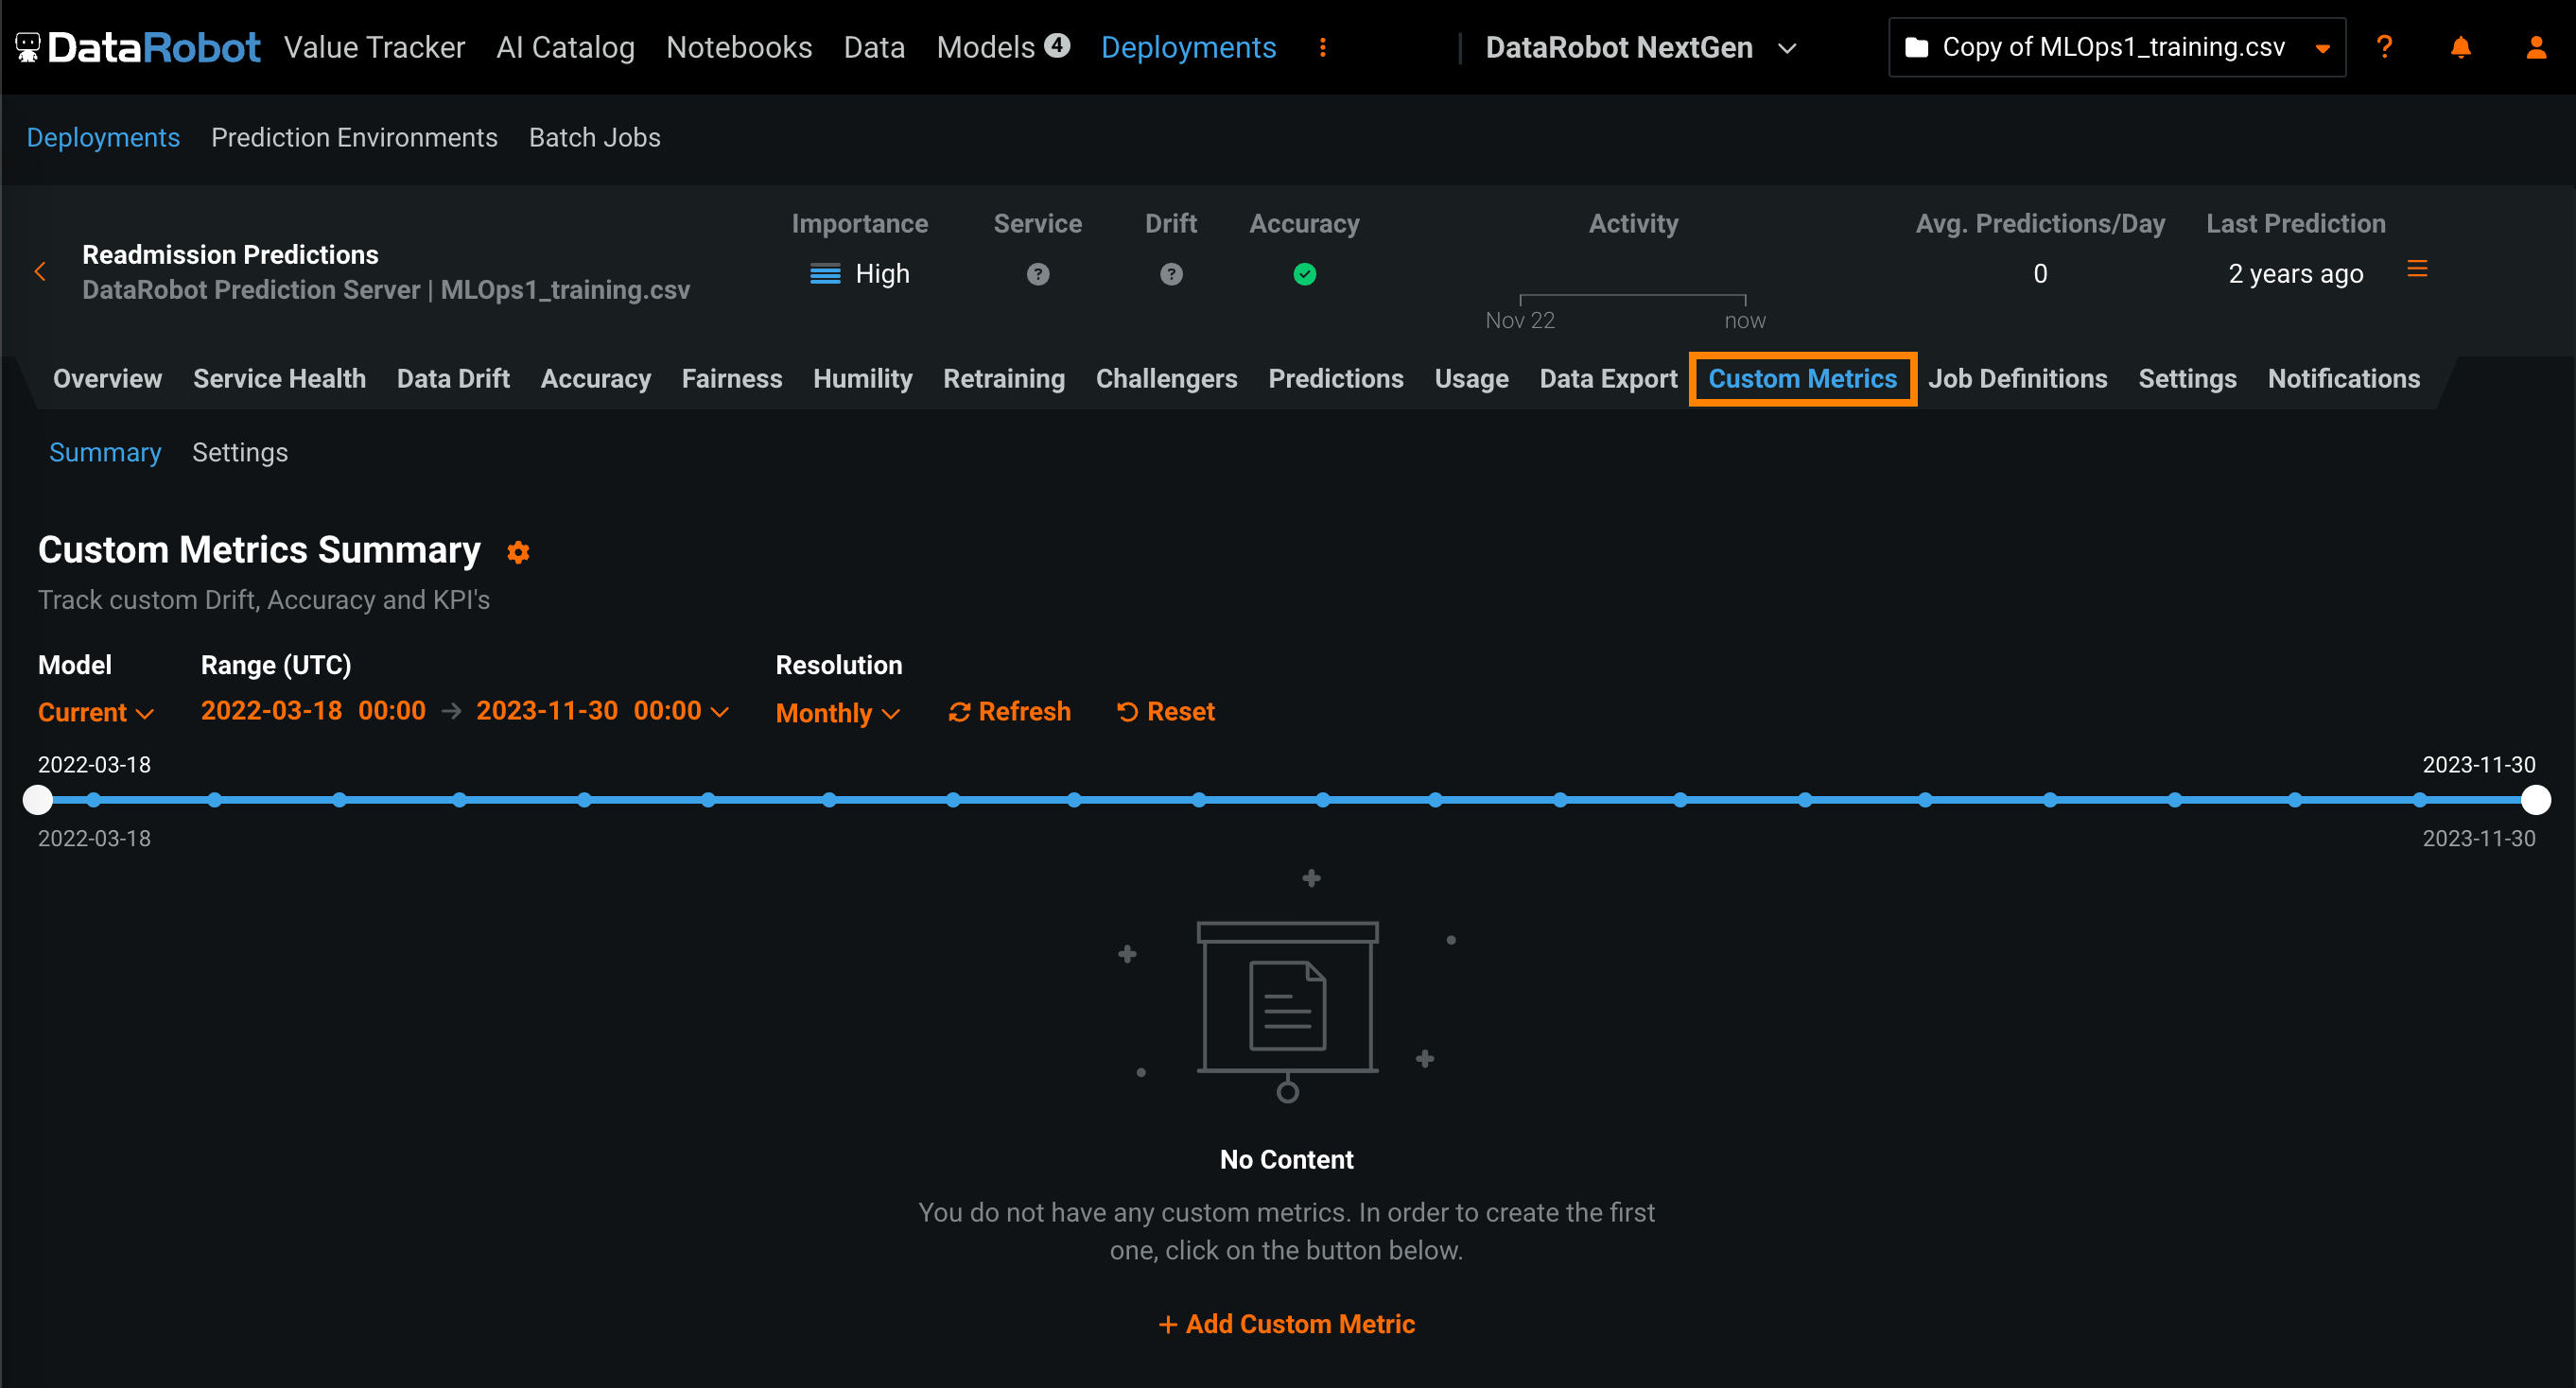
Task: Open the deployment actions hamburger menu
Action: 2417,269
